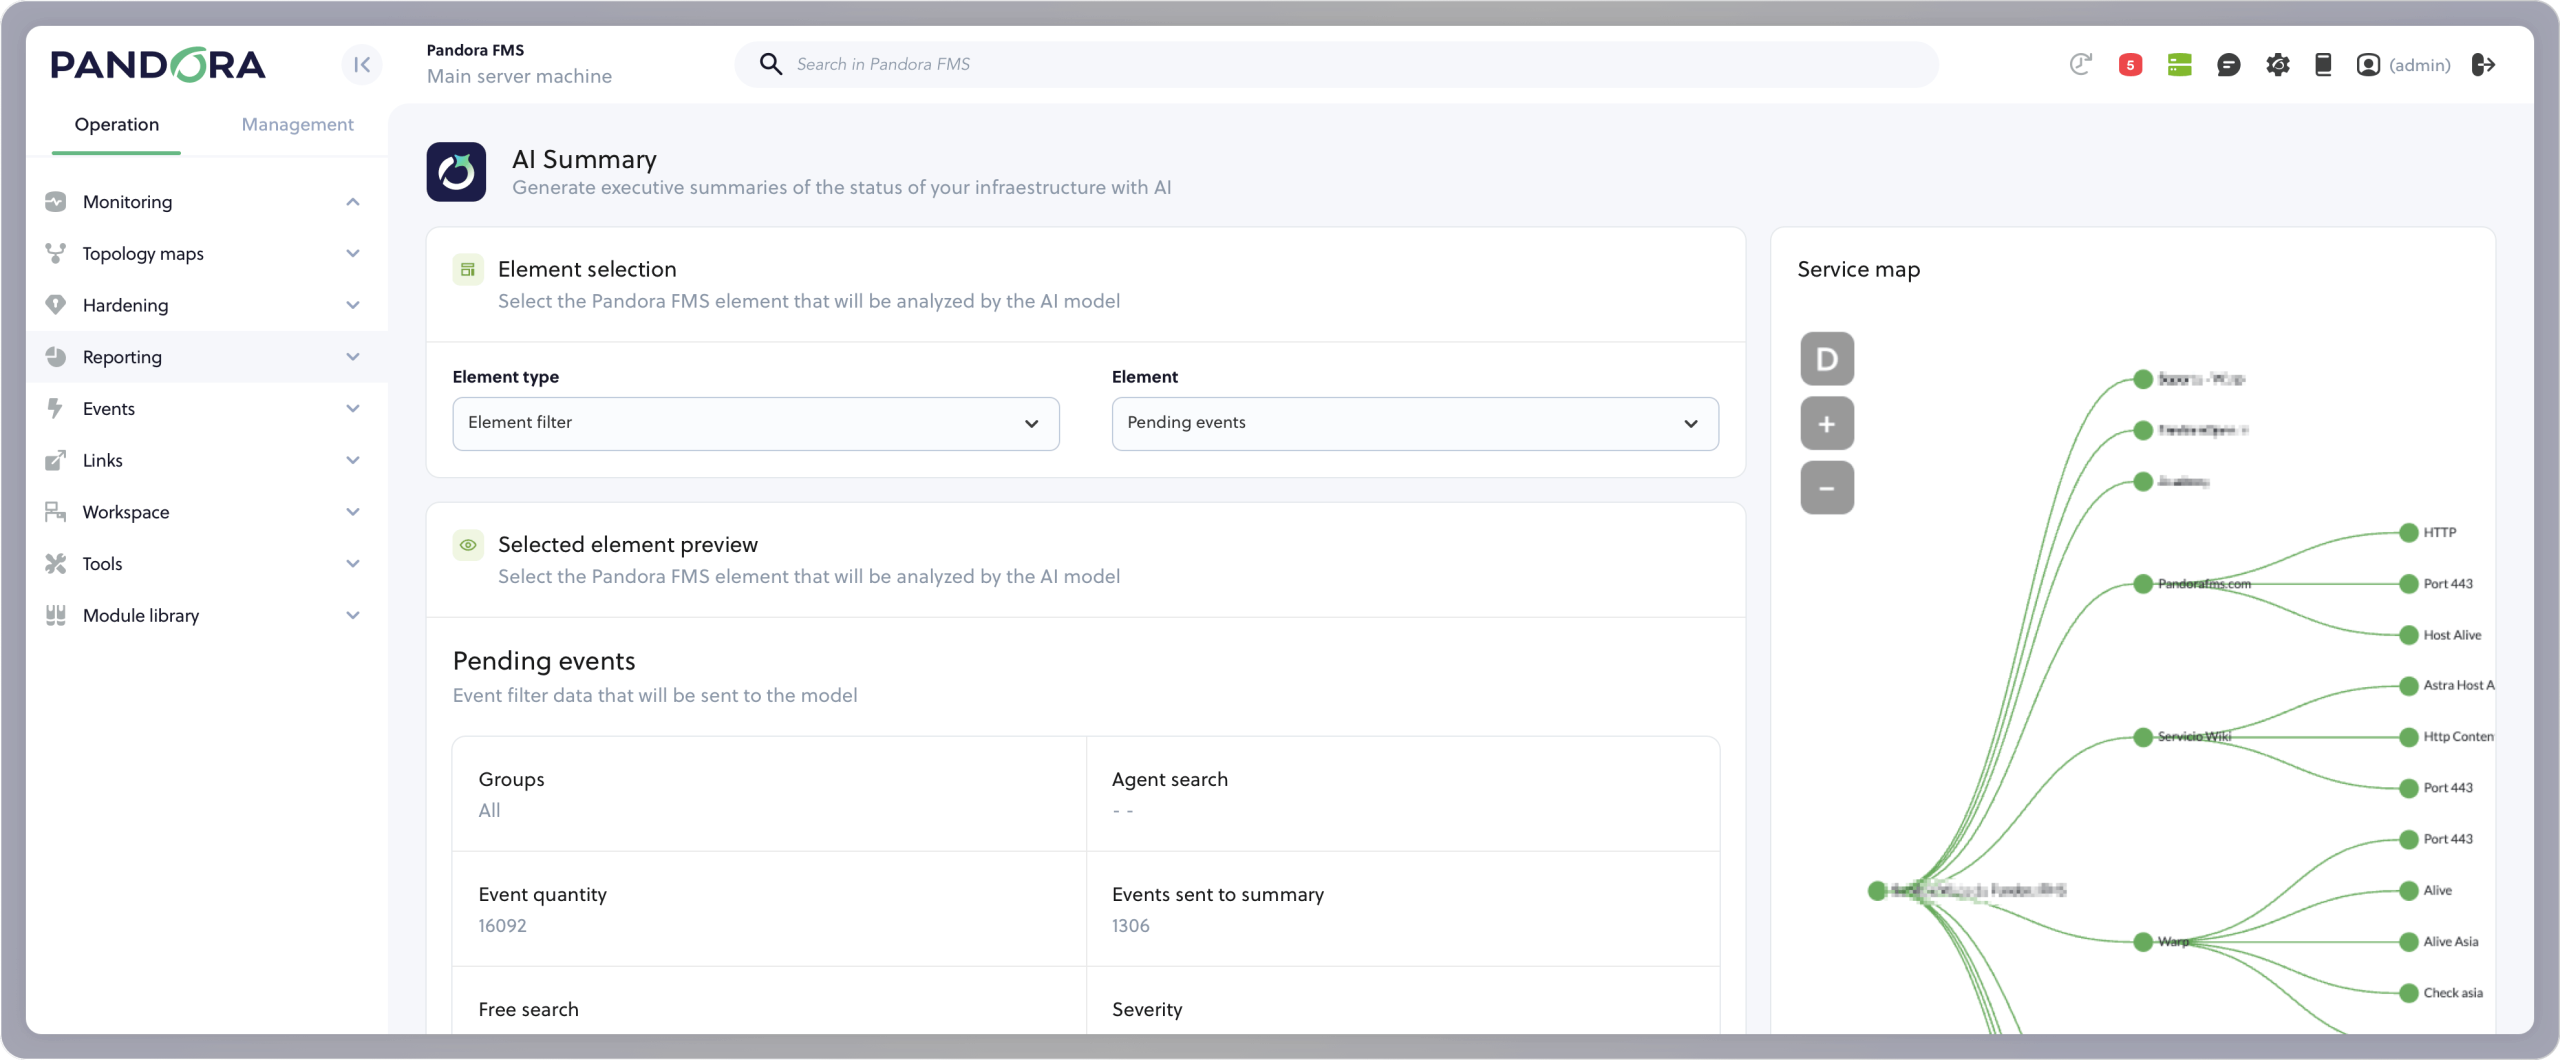Click the D button on the service map
The width and height of the screenshot is (2560, 1060).
1827,359
